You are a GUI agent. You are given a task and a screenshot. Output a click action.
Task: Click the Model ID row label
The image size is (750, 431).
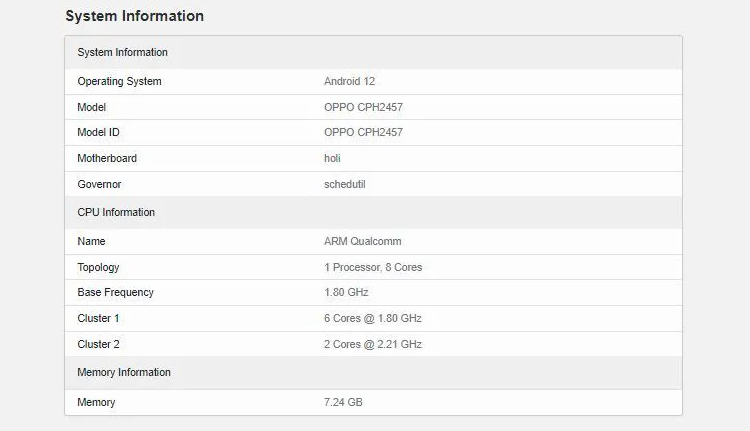click(x=98, y=132)
